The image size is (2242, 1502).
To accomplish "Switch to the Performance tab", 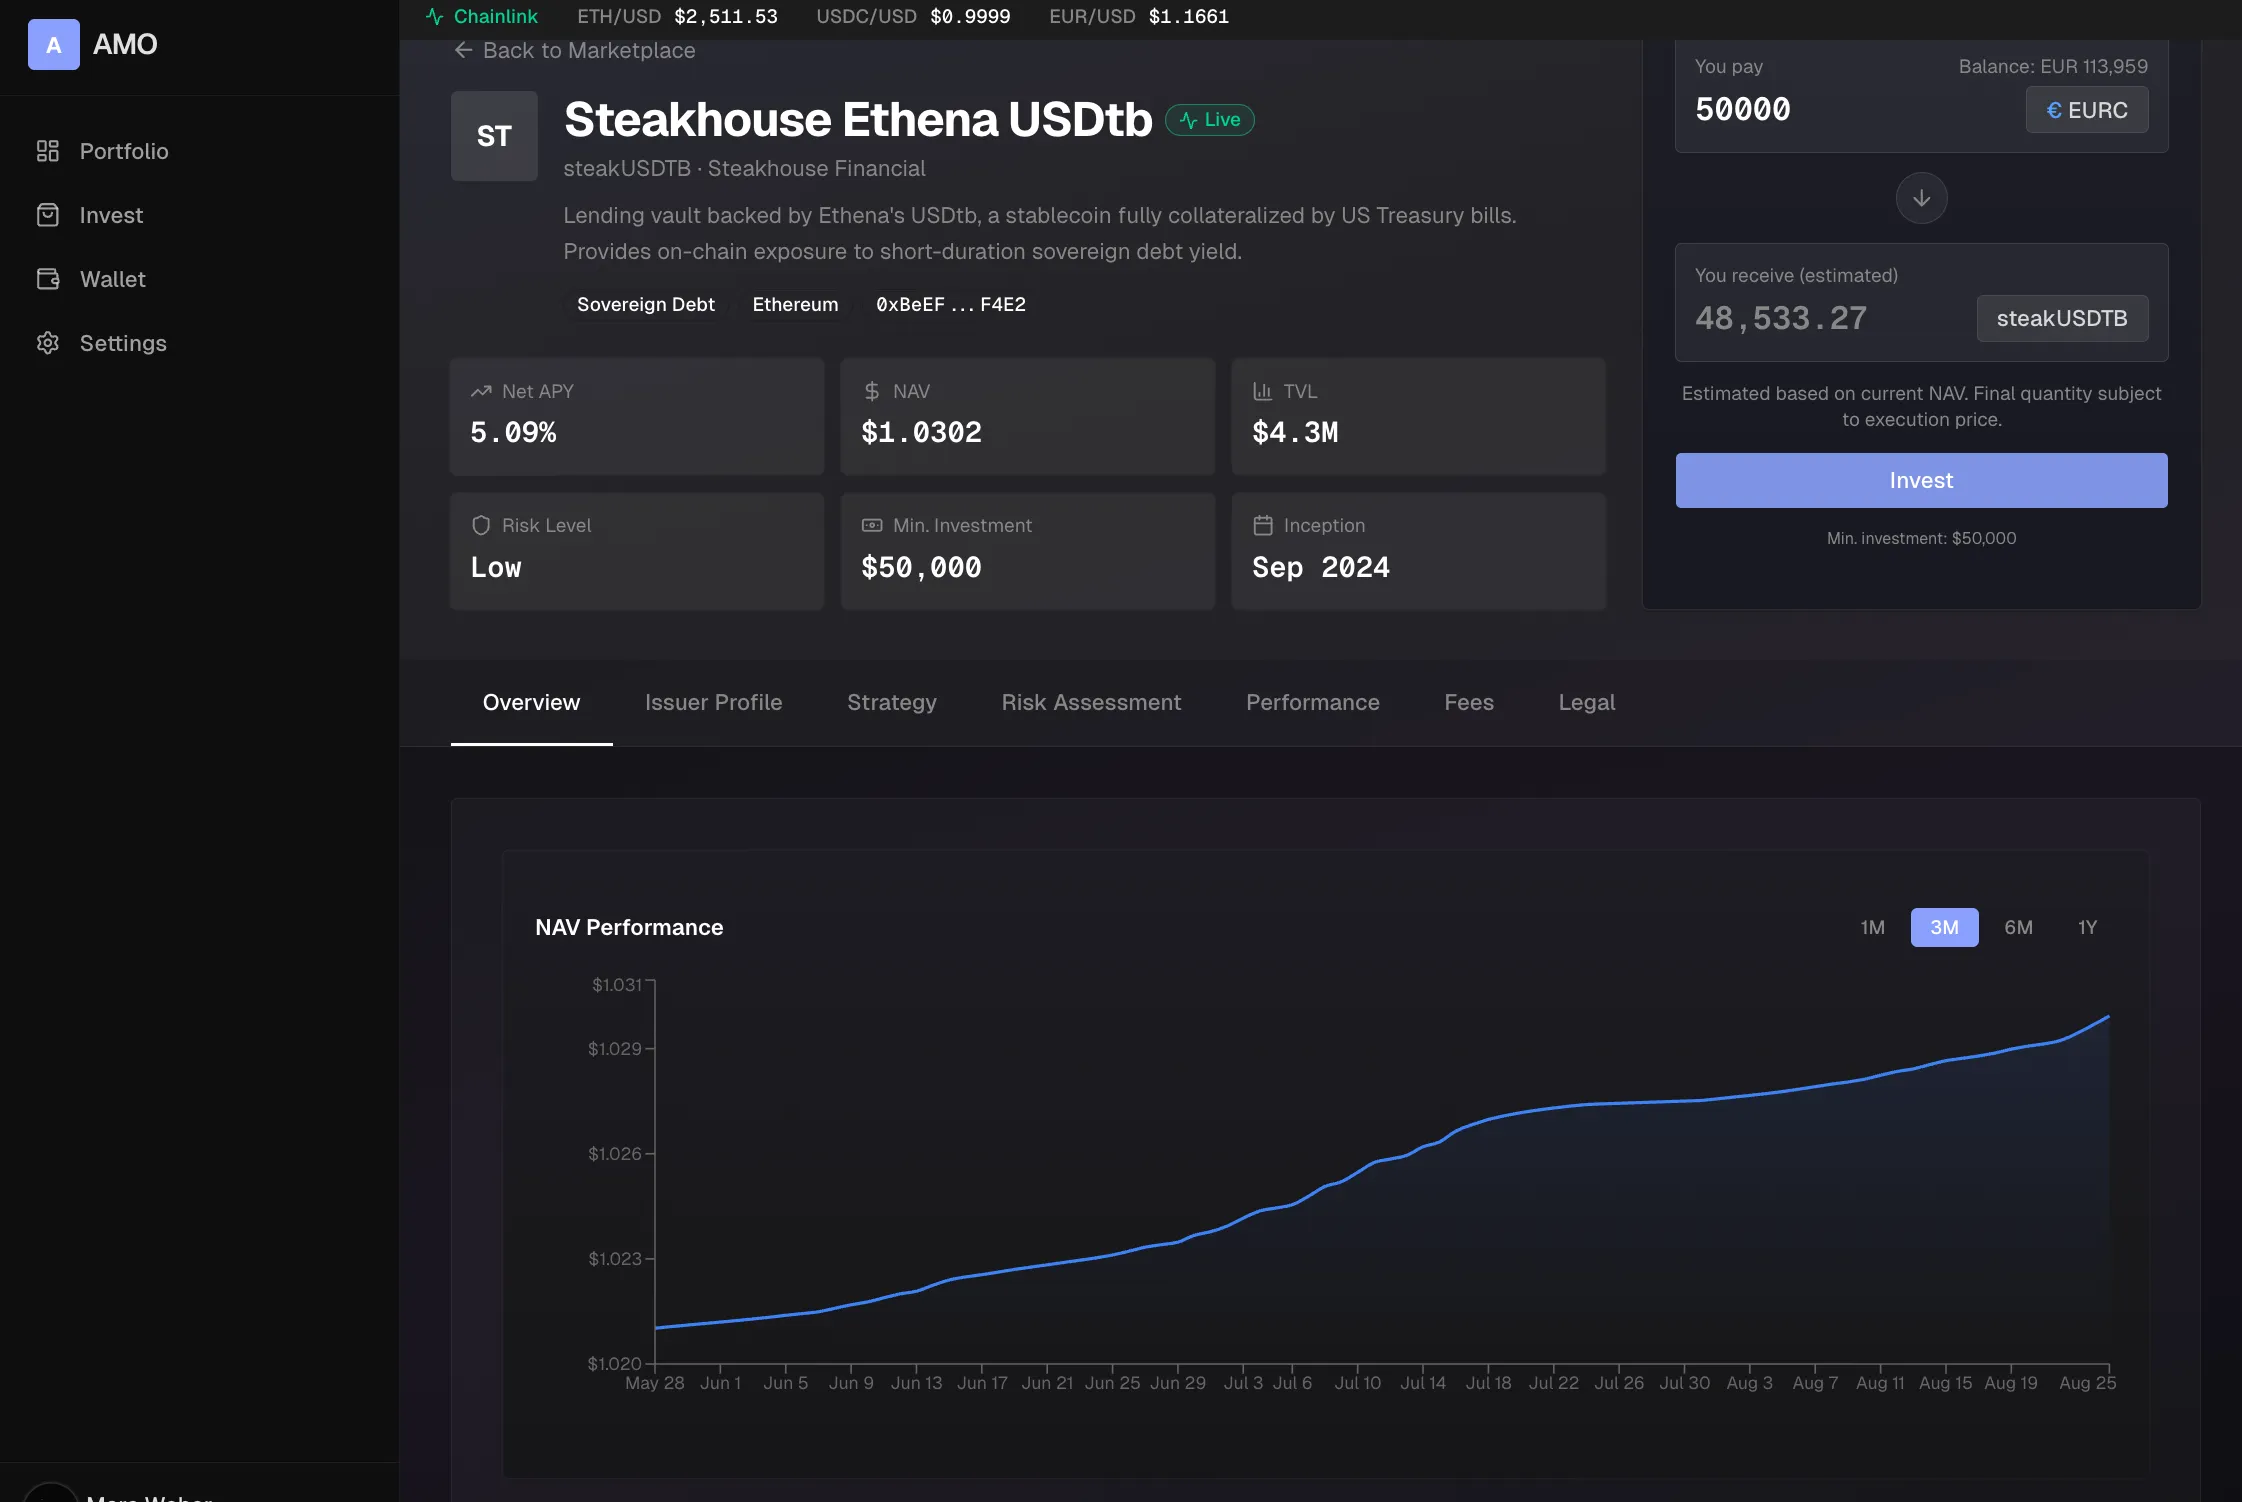I will click(x=1312, y=702).
